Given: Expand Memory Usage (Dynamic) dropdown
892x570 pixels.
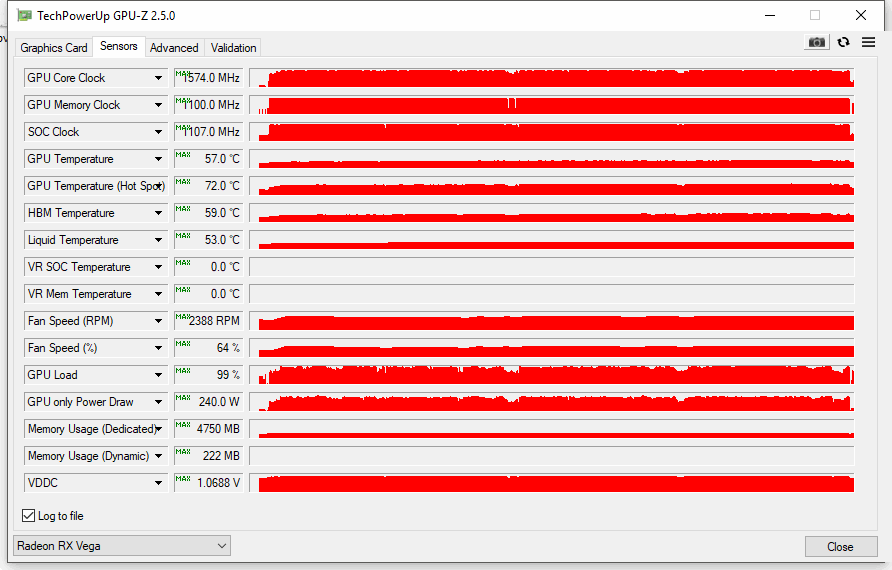Looking at the screenshot, I should coord(158,456).
